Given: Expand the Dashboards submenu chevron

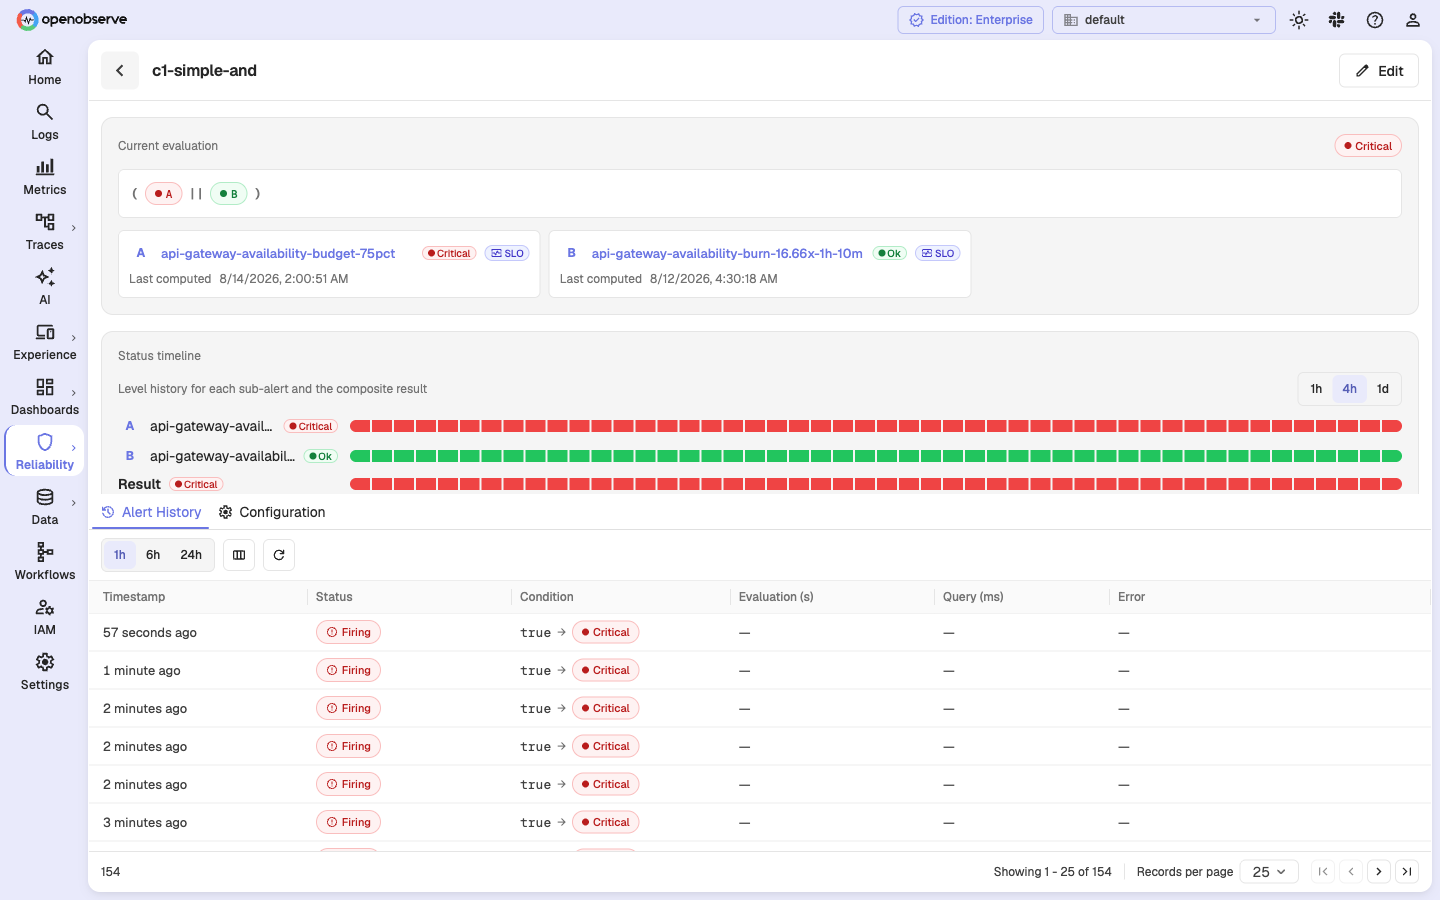Looking at the screenshot, I should pyautogui.click(x=74, y=393).
